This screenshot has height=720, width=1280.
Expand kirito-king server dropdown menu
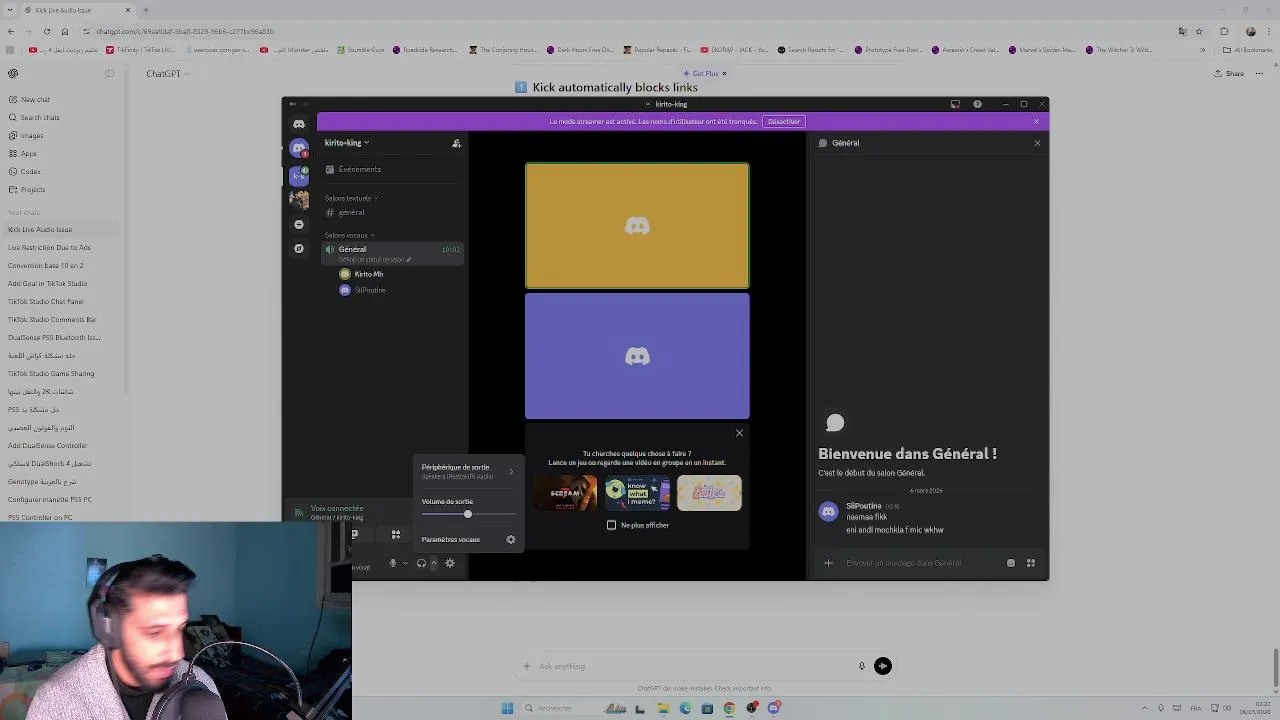(346, 143)
